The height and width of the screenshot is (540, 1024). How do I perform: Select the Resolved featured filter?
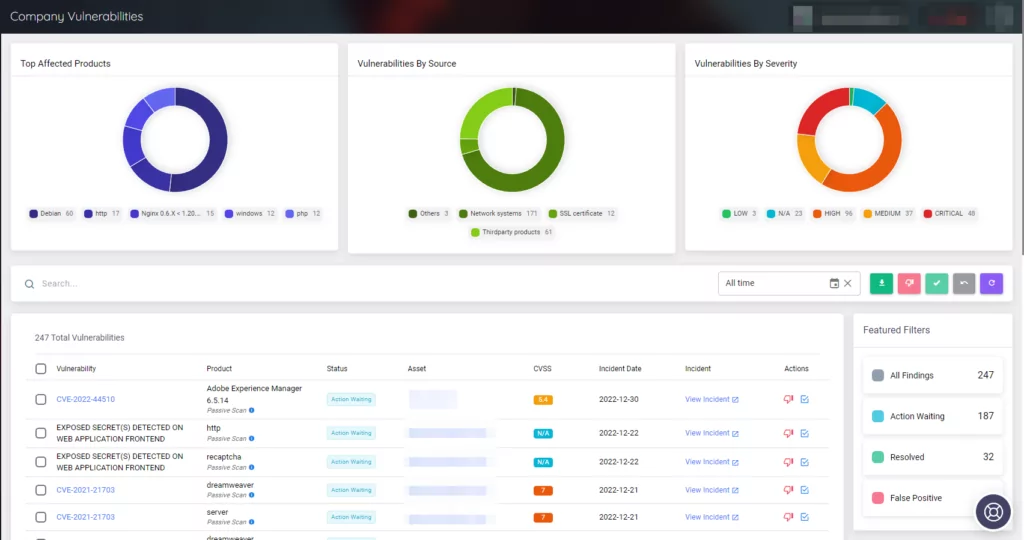(933, 457)
